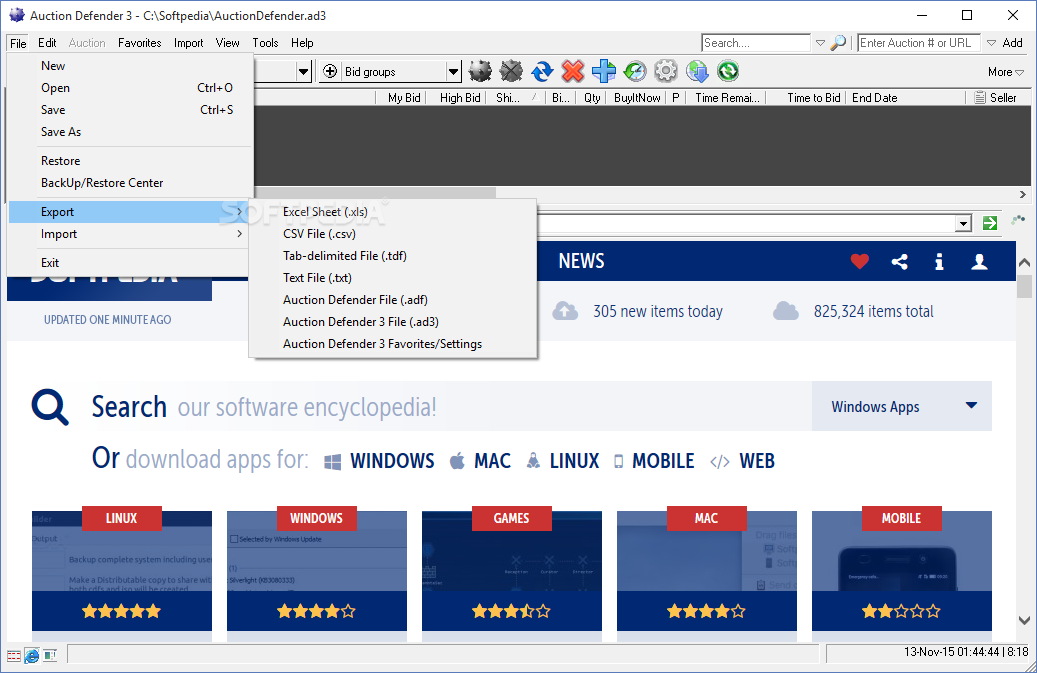Viewport: 1037px width, 673px height.
Task: Click the red X delete icon
Action: pyautogui.click(x=573, y=71)
